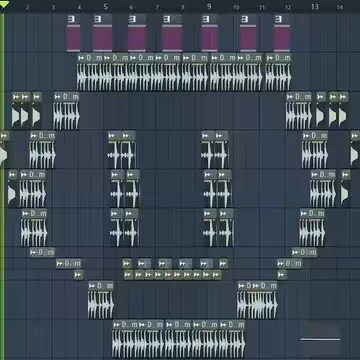Open menu icon of last purple pattern clip
The height and width of the screenshot is (360, 360).
(x=279, y=19)
